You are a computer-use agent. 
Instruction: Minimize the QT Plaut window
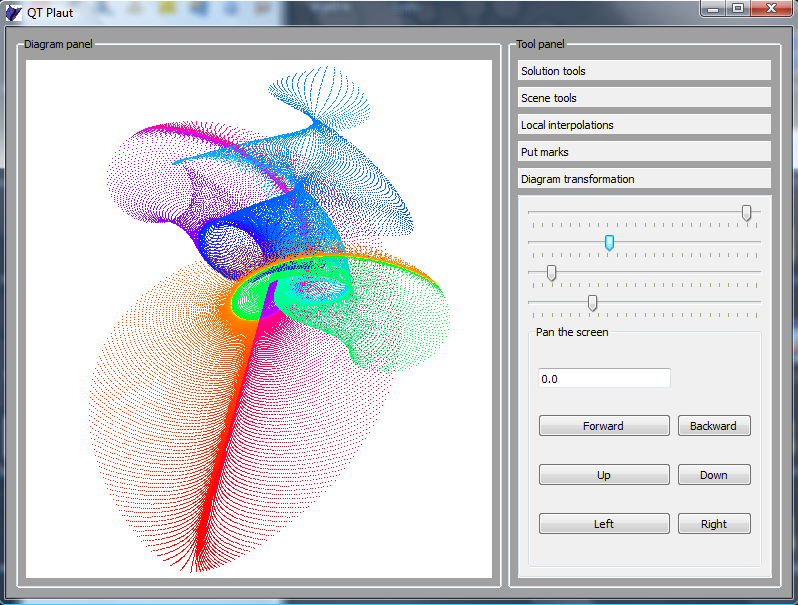(713, 9)
